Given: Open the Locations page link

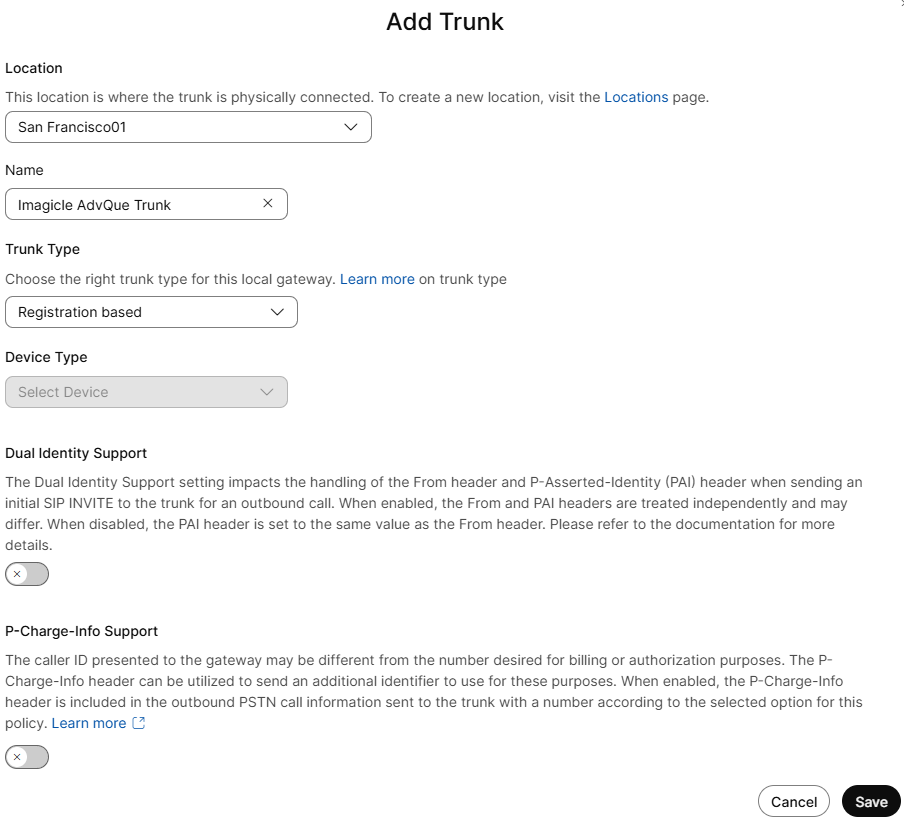Looking at the screenshot, I should click(x=636, y=97).
